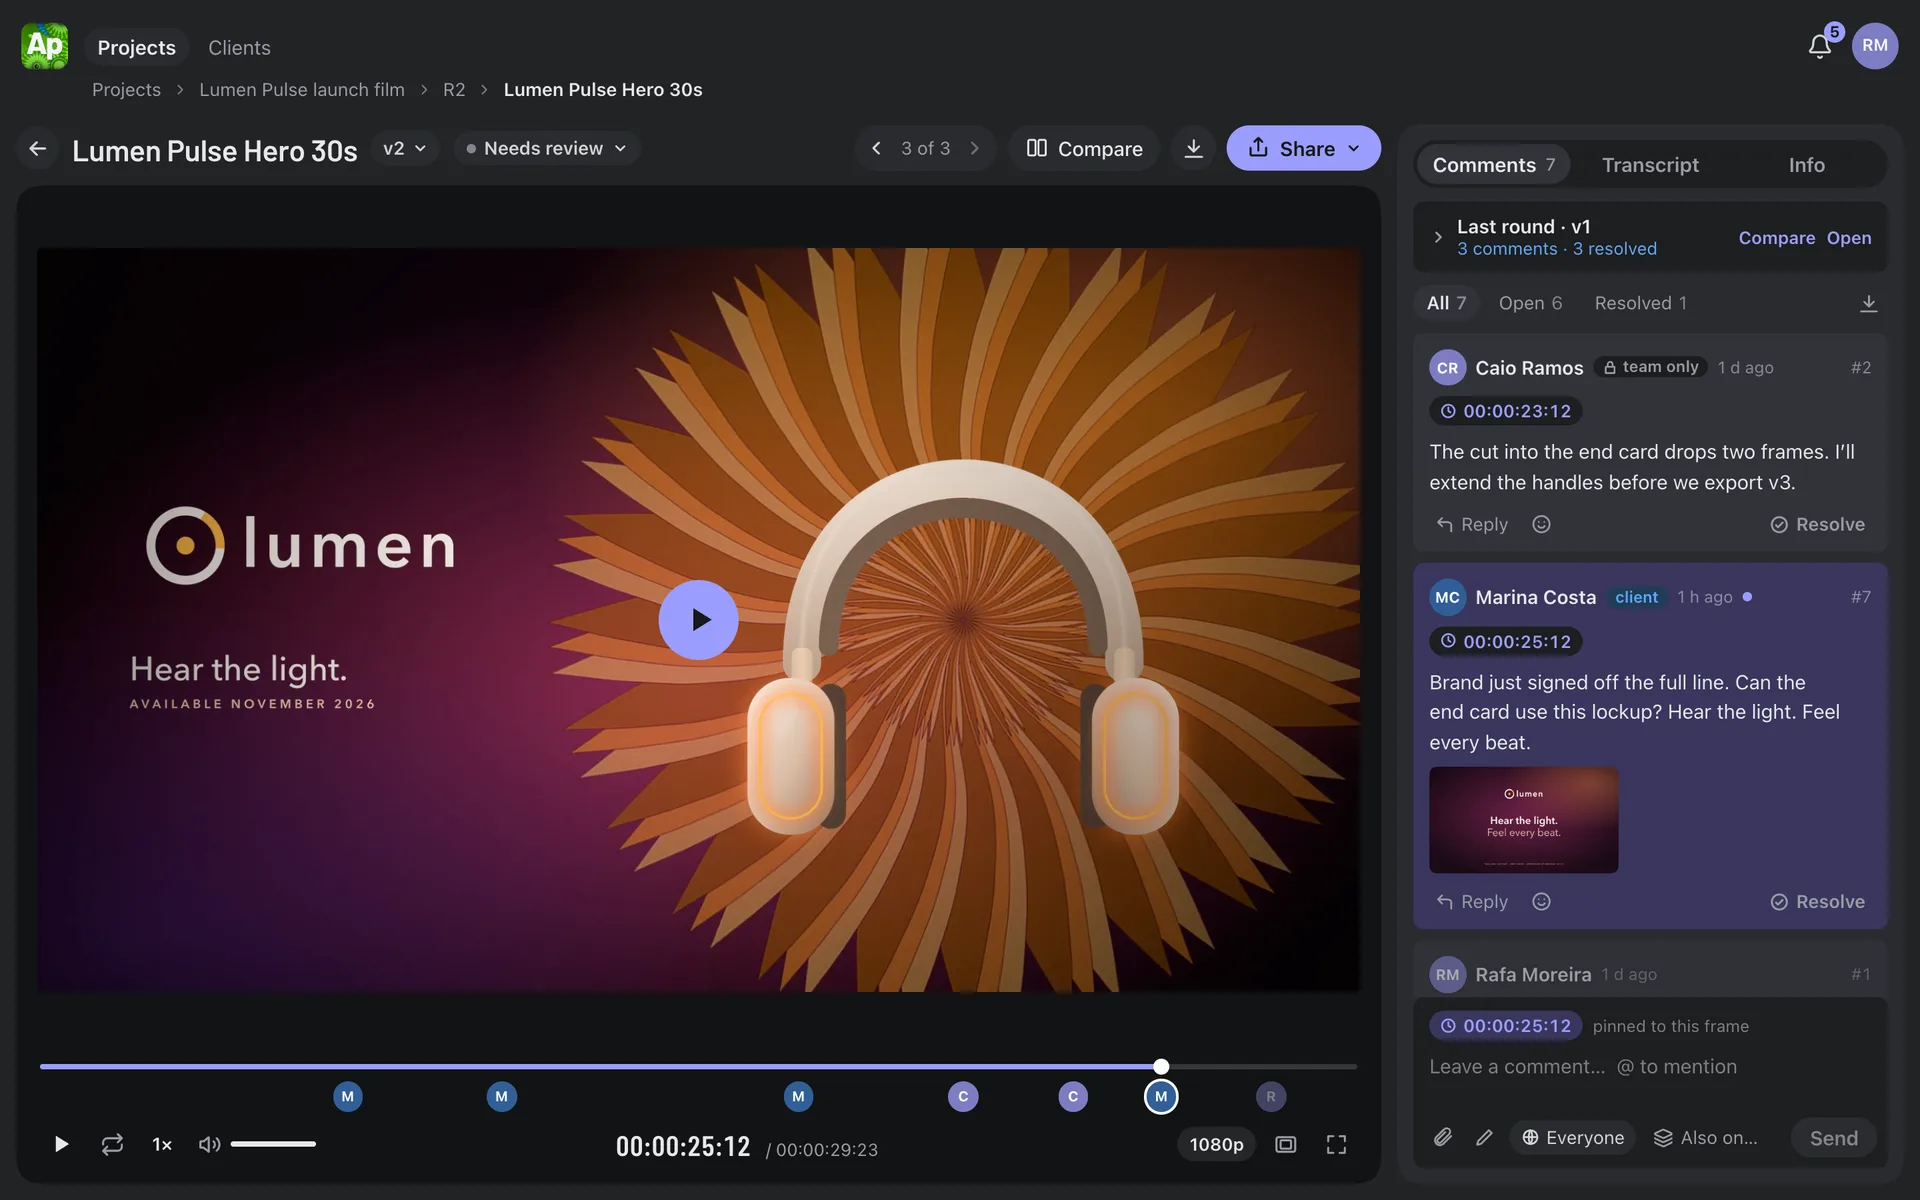The width and height of the screenshot is (1920, 1200).
Task: Add emoji reaction to Caio Ramos comment
Action: point(1541,524)
